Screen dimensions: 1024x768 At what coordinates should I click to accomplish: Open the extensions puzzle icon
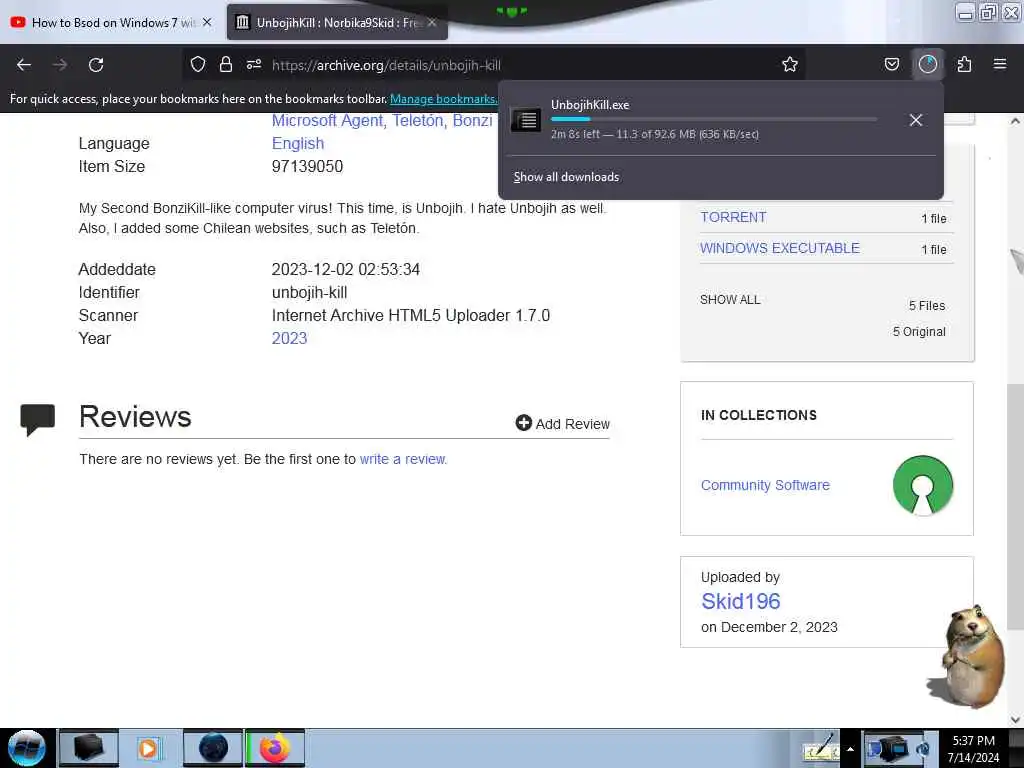(x=964, y=64)
